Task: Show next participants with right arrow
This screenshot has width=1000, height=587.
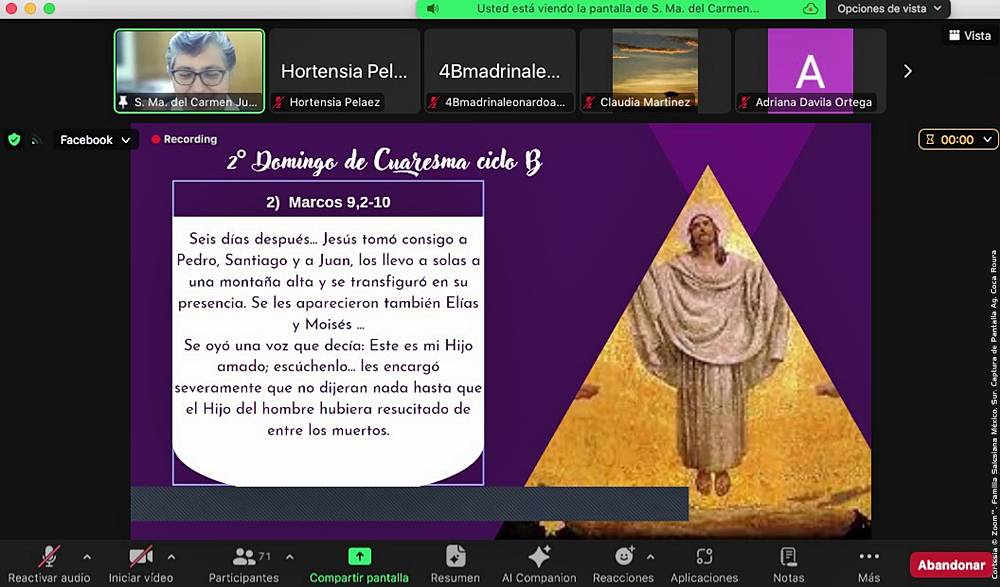Action: coord(908,71)
